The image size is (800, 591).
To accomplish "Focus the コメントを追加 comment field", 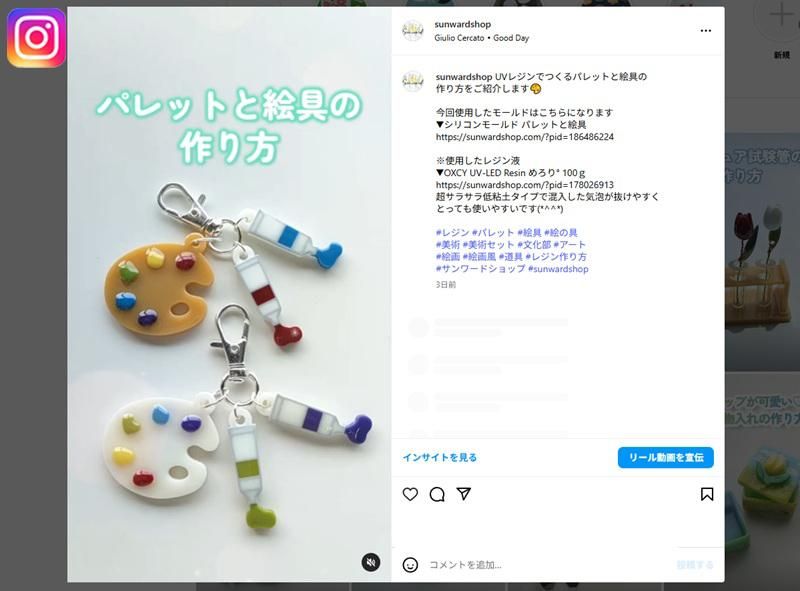I will point(548,564).
